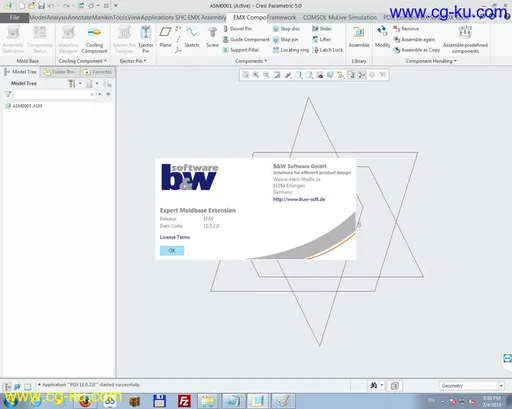The height and width of the screenshot is (409, 512).
Task: Click the taskbar clock showing the time and date
Action: point(491,401)
